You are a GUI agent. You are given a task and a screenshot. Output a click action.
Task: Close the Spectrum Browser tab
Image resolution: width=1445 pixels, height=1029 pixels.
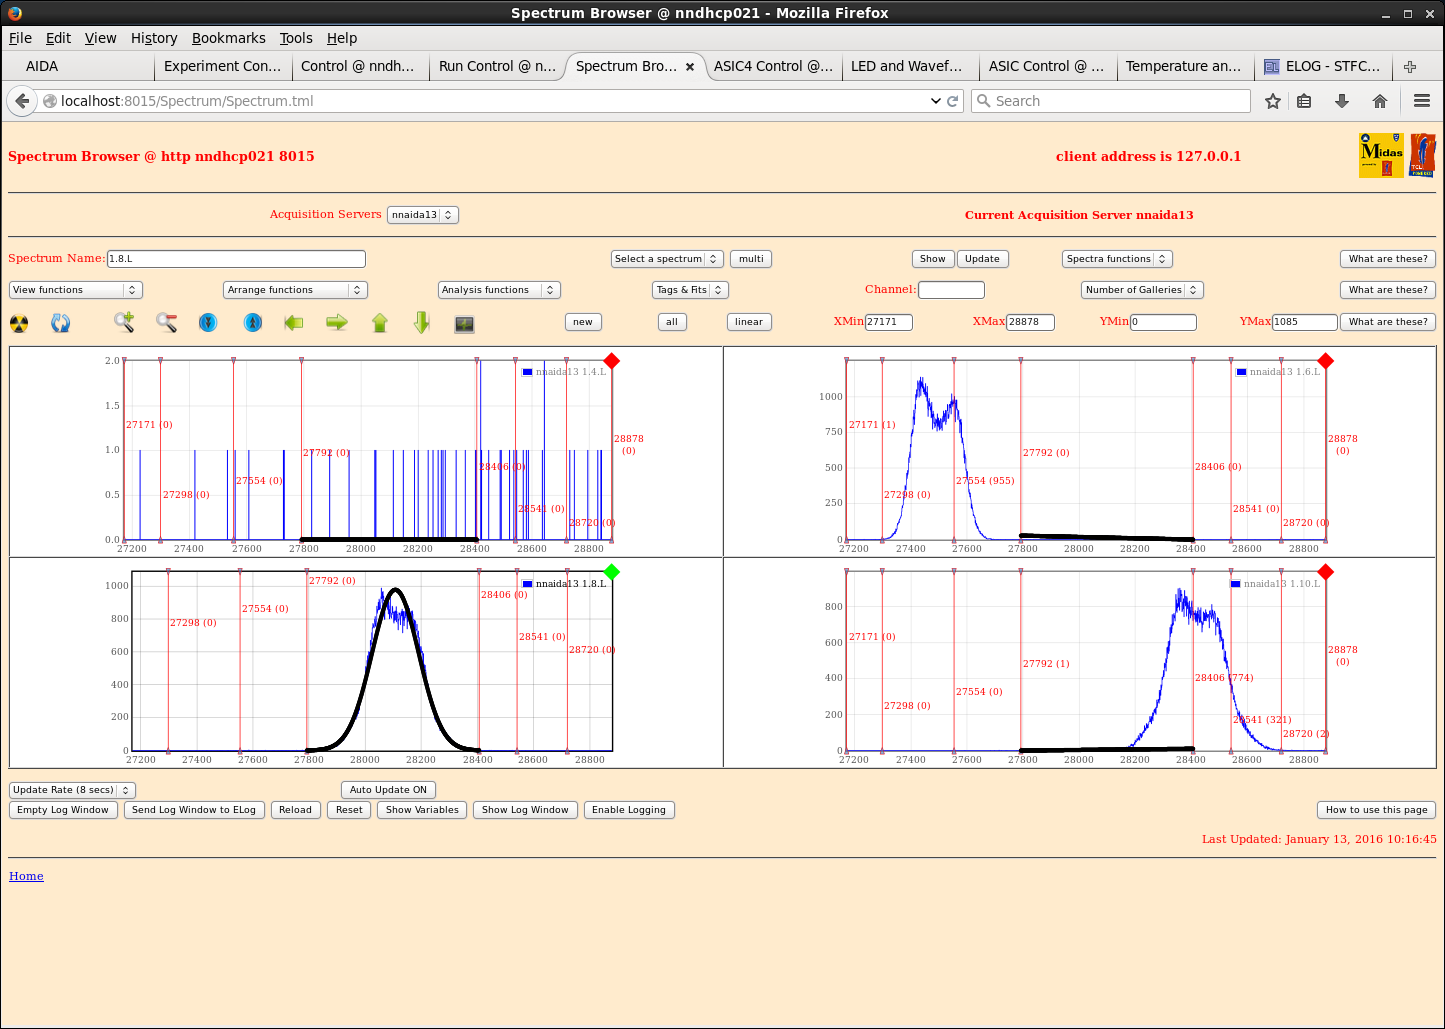690,67
